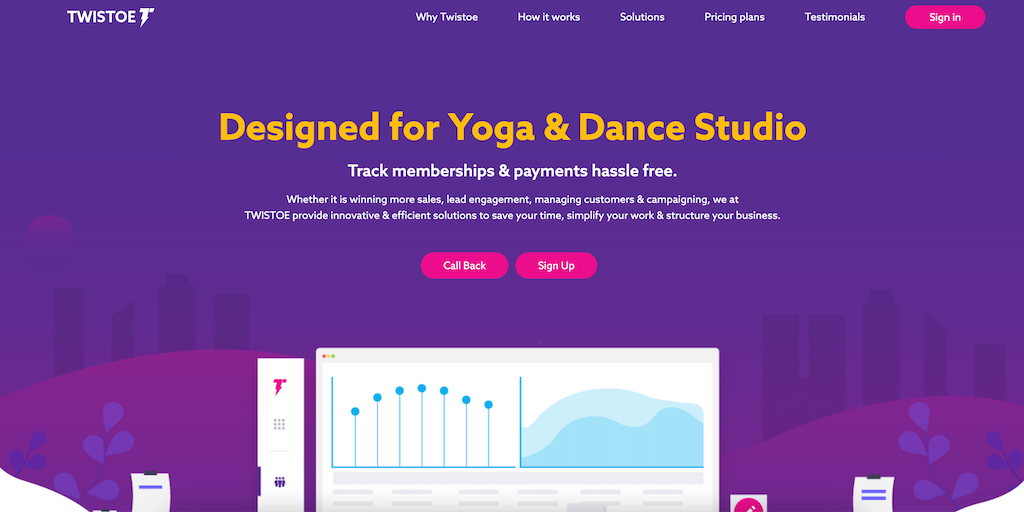Open the Why Twistoe menu item

tap(447, 17)
